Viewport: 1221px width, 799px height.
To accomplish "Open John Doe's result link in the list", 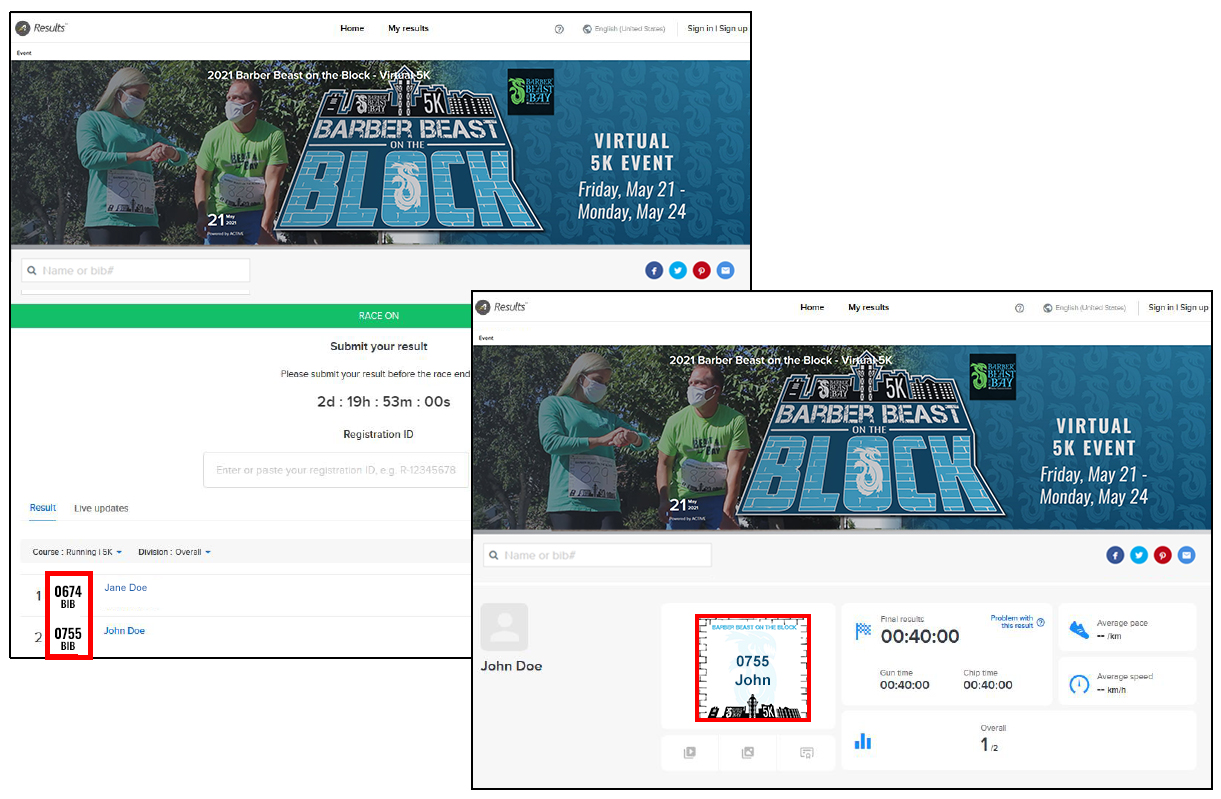I will [125, 631].
